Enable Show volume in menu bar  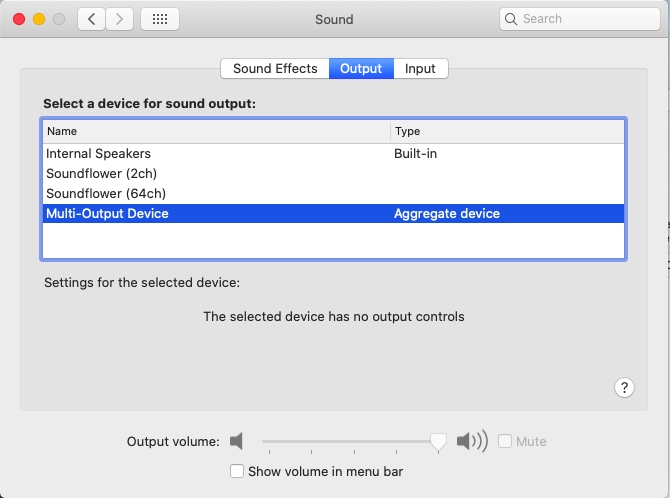pyautogui.click(x=237, y=471)
